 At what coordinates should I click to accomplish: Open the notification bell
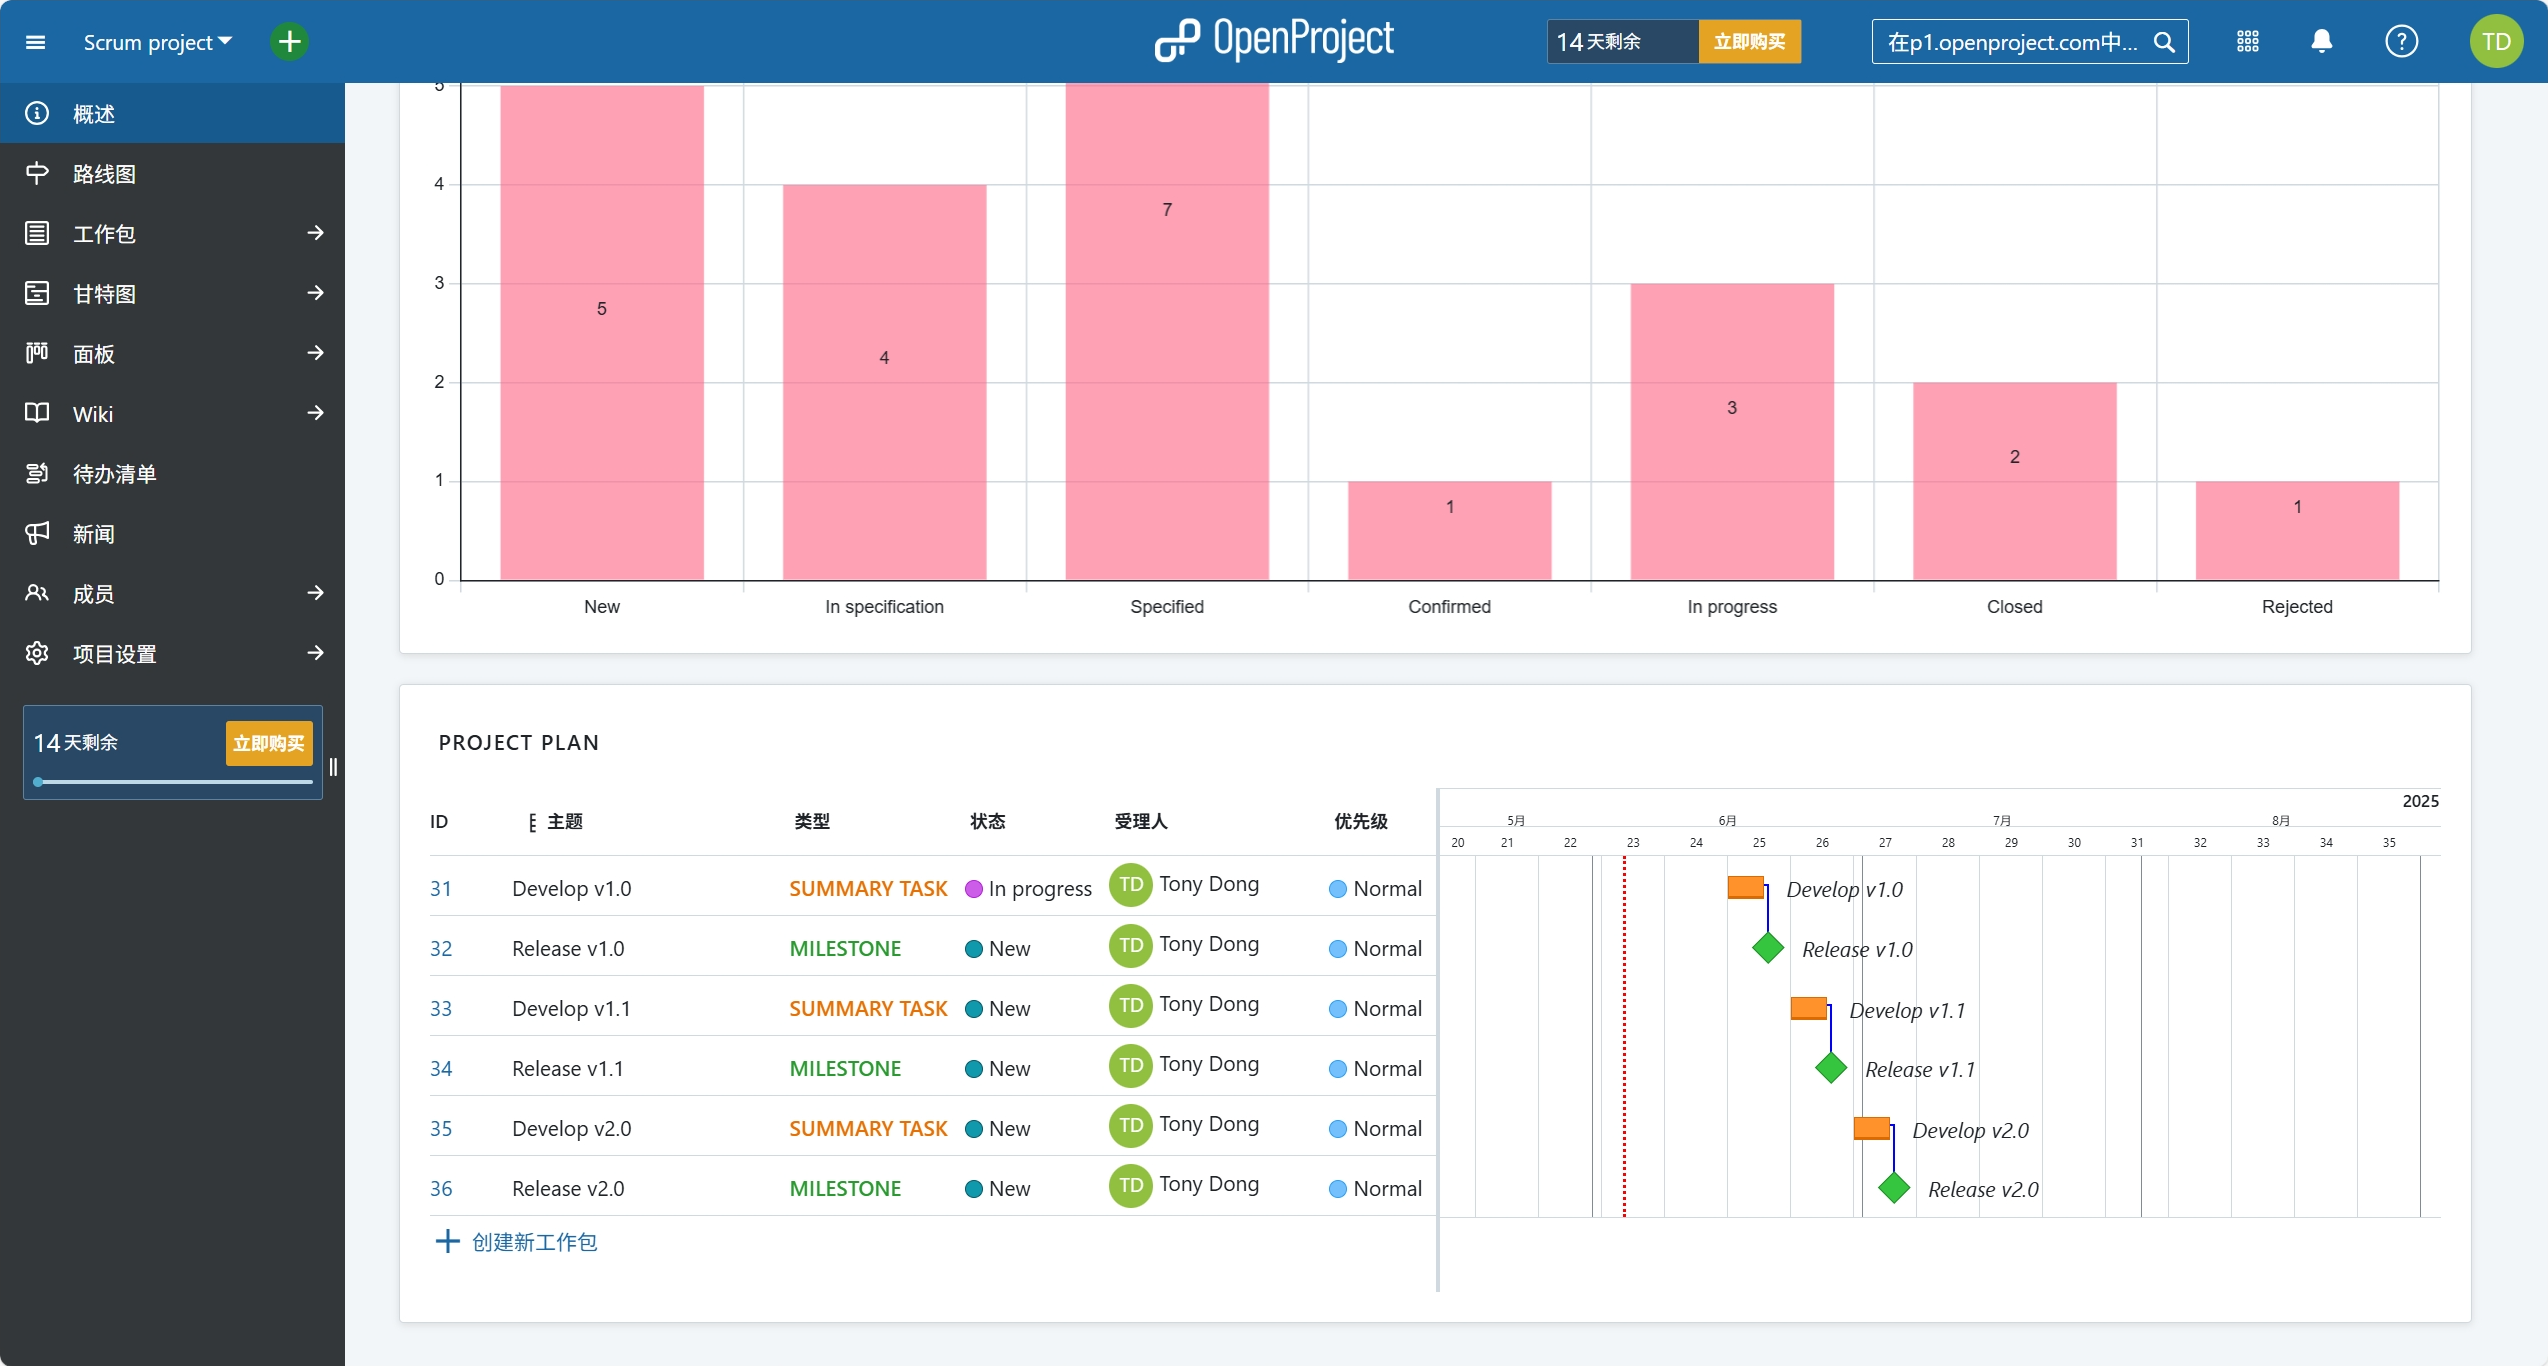[x=2322, y=42]
